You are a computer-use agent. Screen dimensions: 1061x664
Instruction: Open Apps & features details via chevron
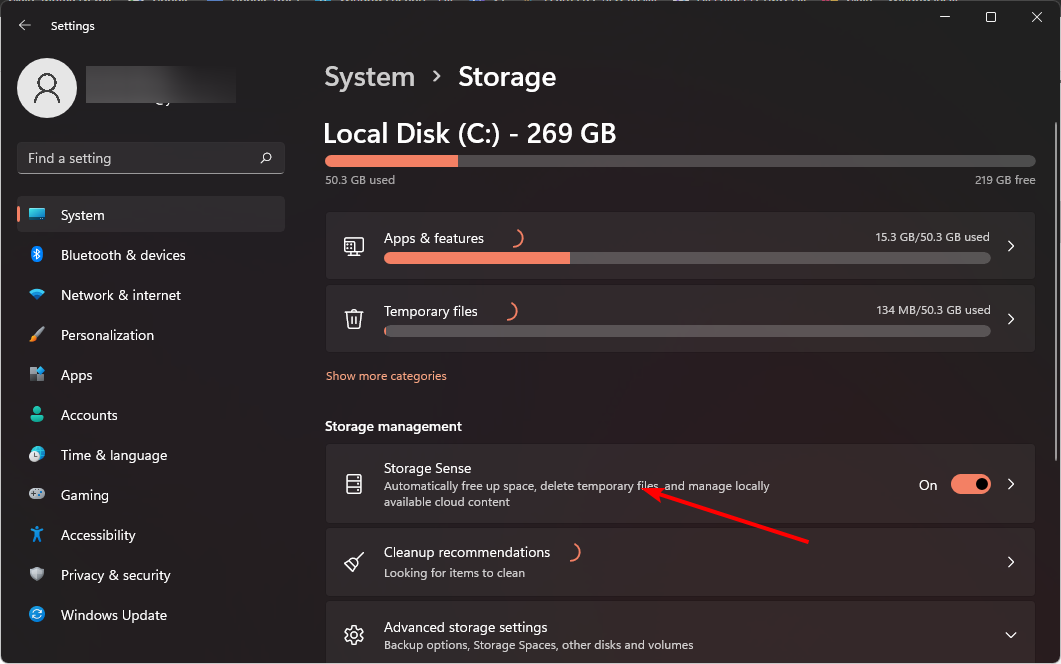(x=1010, y=245)
